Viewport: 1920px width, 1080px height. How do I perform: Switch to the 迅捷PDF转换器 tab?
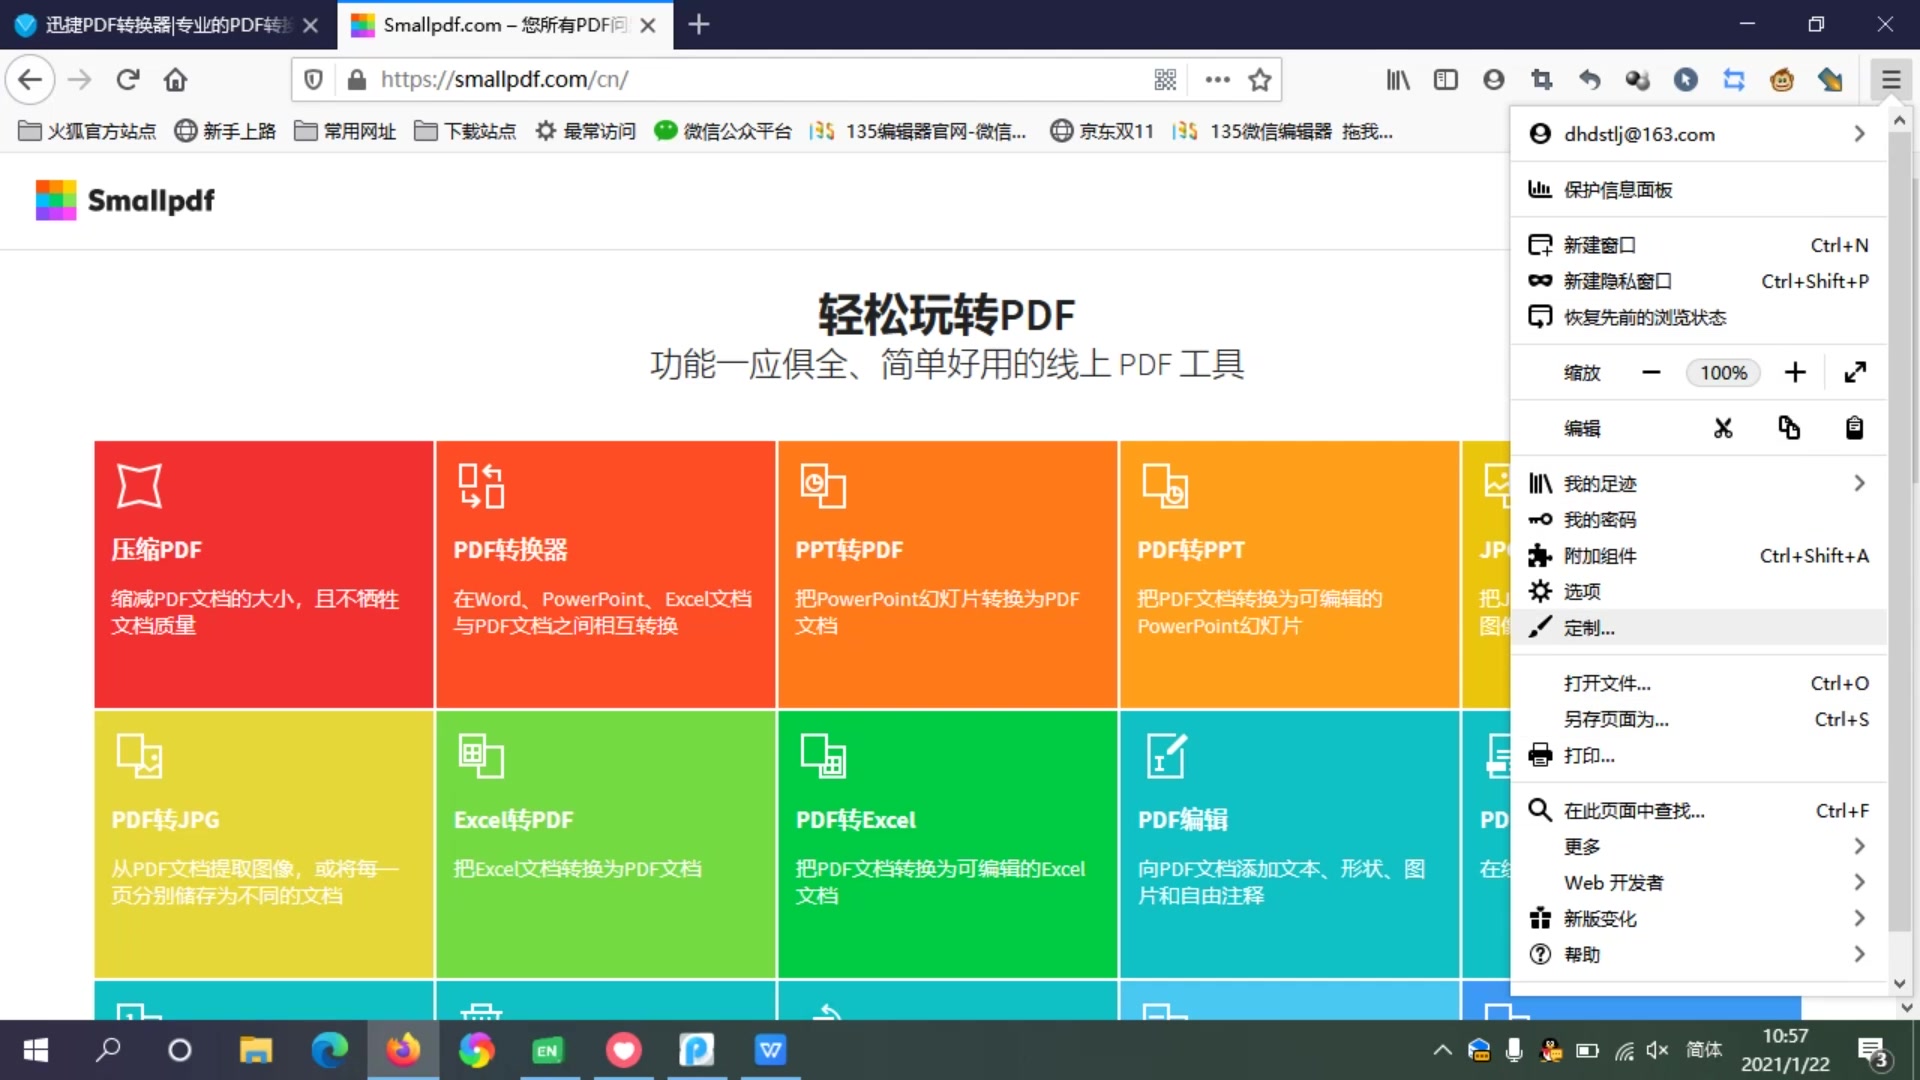click(165, 25)
